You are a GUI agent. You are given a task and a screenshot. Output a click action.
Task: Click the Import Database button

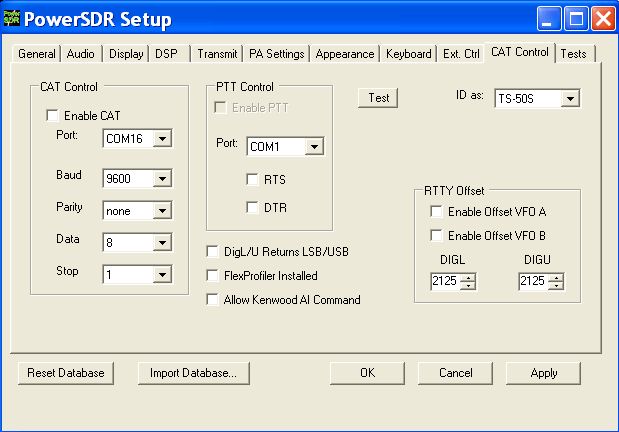(192, 373)
